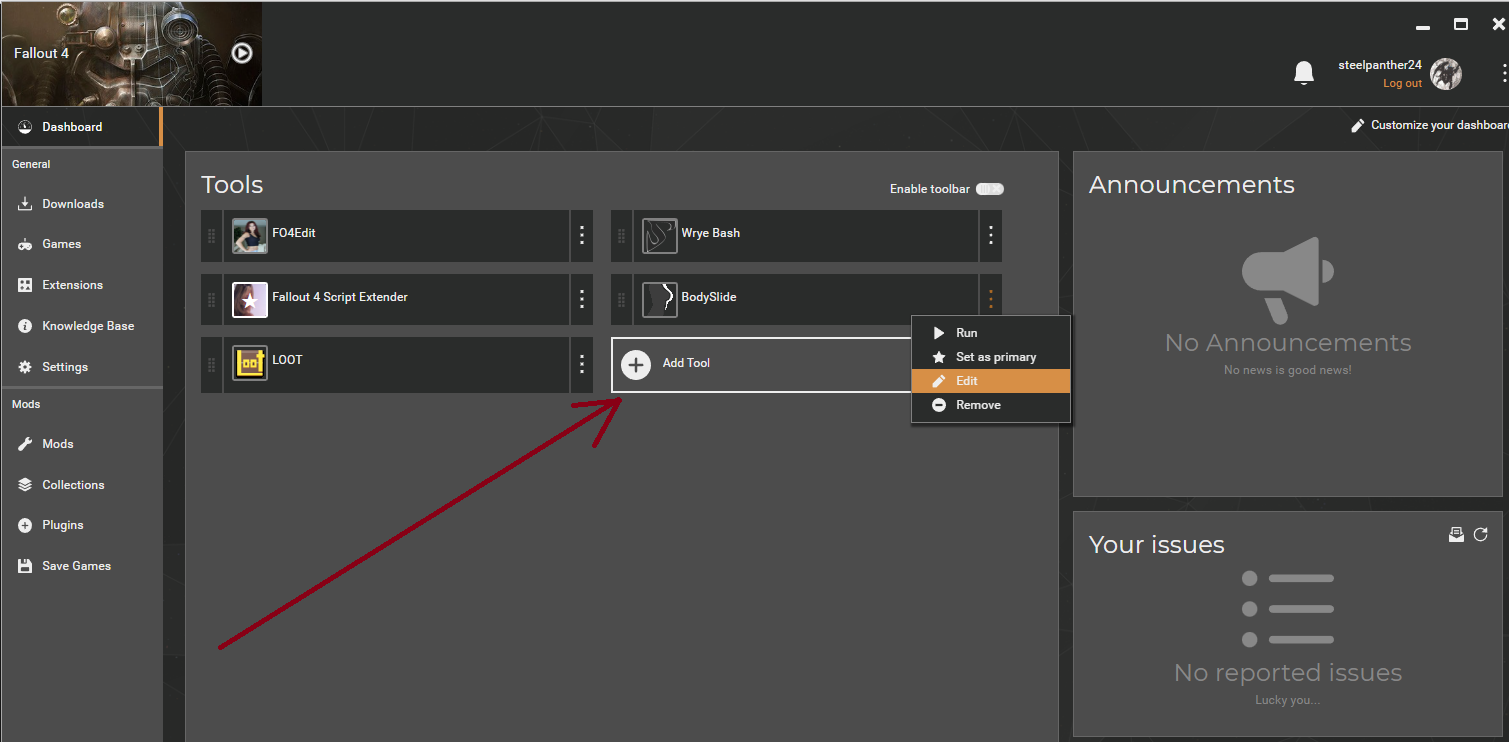1509x742 pixels.
Task: Open Save Games in the sidebar
Action: tap(81, 566)
